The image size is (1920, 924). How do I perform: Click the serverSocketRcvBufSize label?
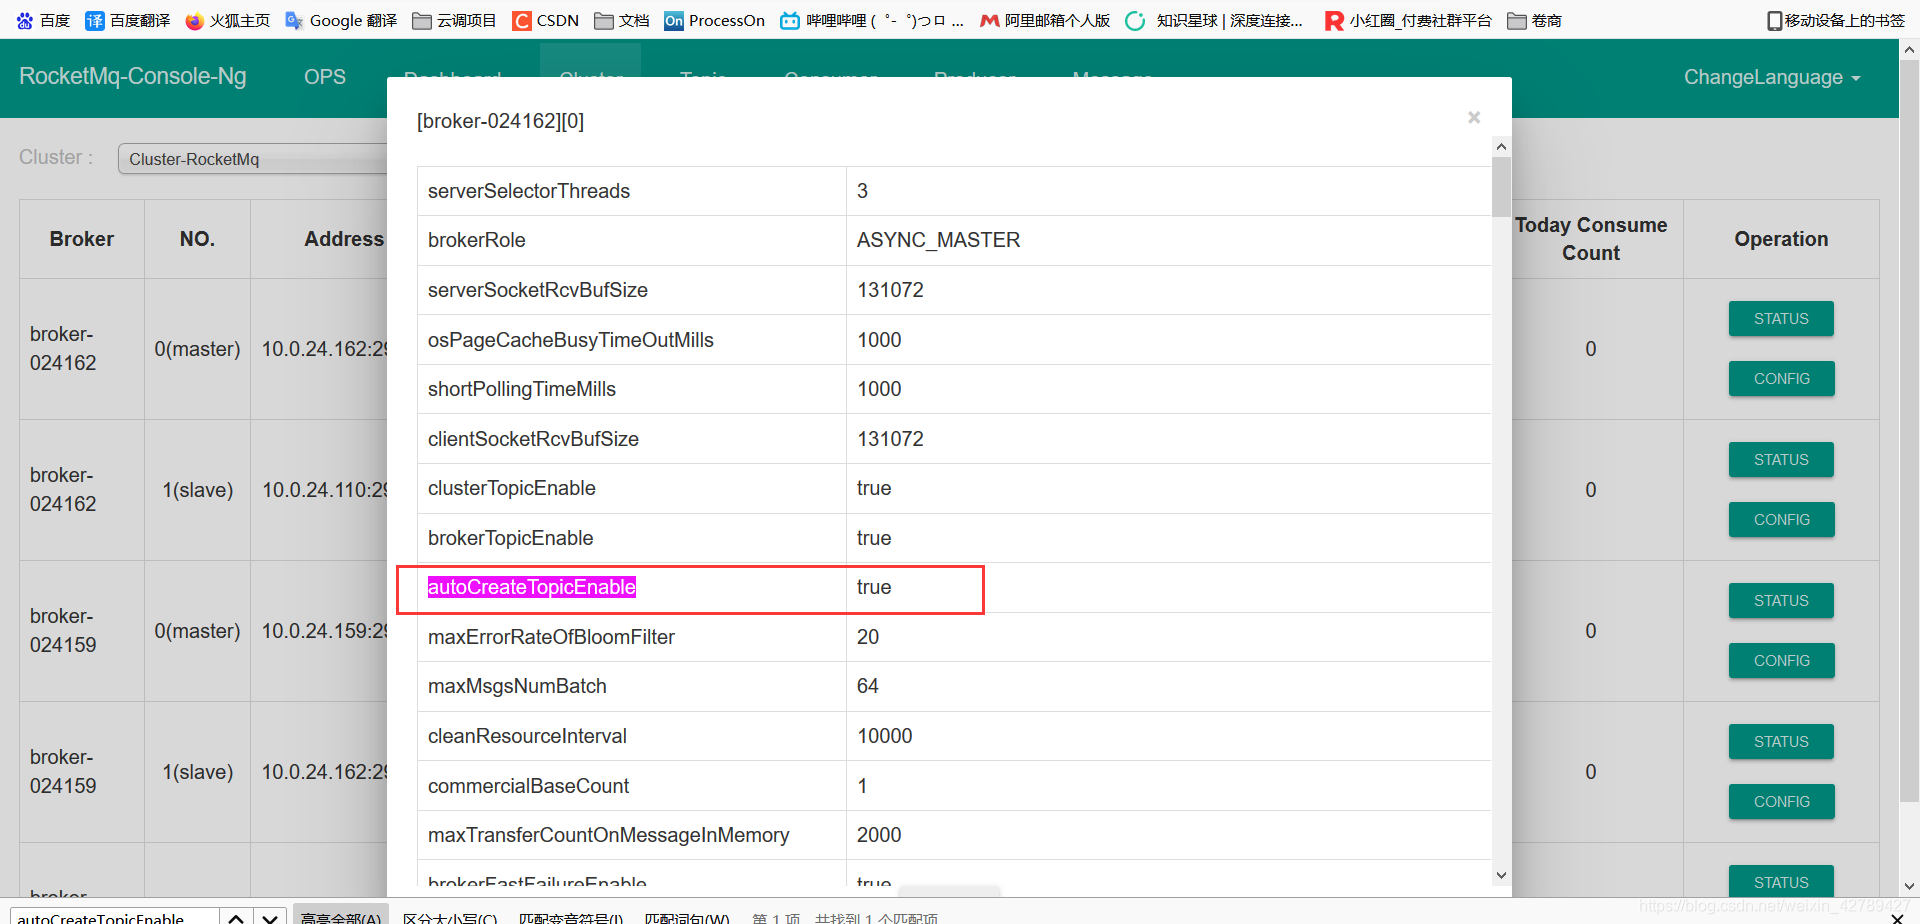(x=538, y=290)
